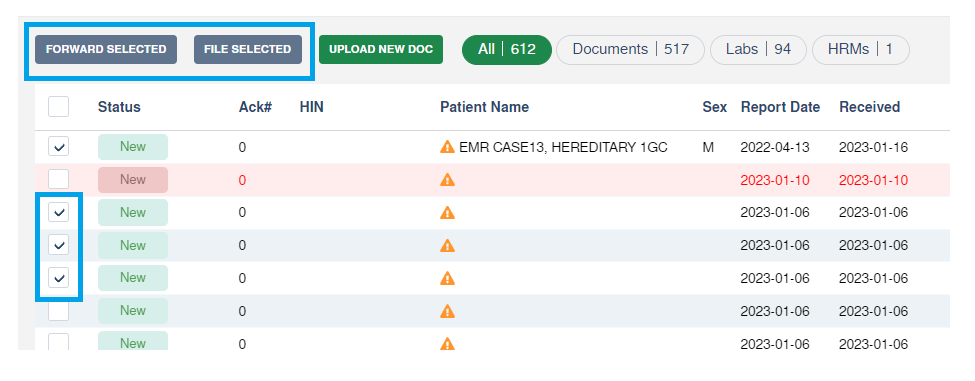Click the Patient Name column header
Viewport: 975px width, 381px height.
pyautogui.click(x=484, y=107)
